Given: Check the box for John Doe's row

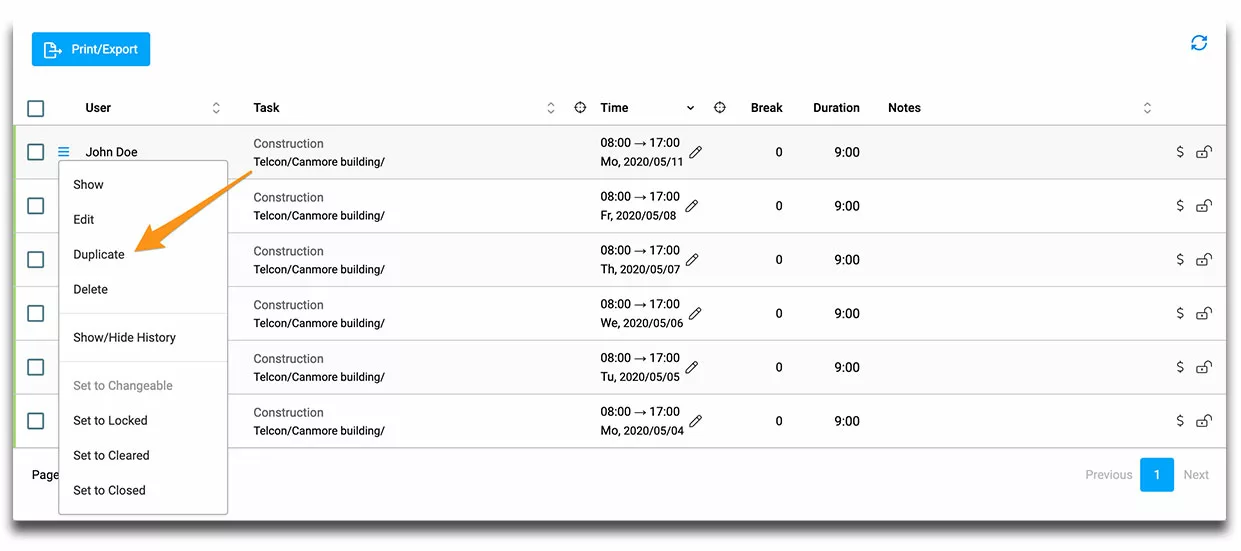Looking at the screenshot, I should (x=36, y=152).
